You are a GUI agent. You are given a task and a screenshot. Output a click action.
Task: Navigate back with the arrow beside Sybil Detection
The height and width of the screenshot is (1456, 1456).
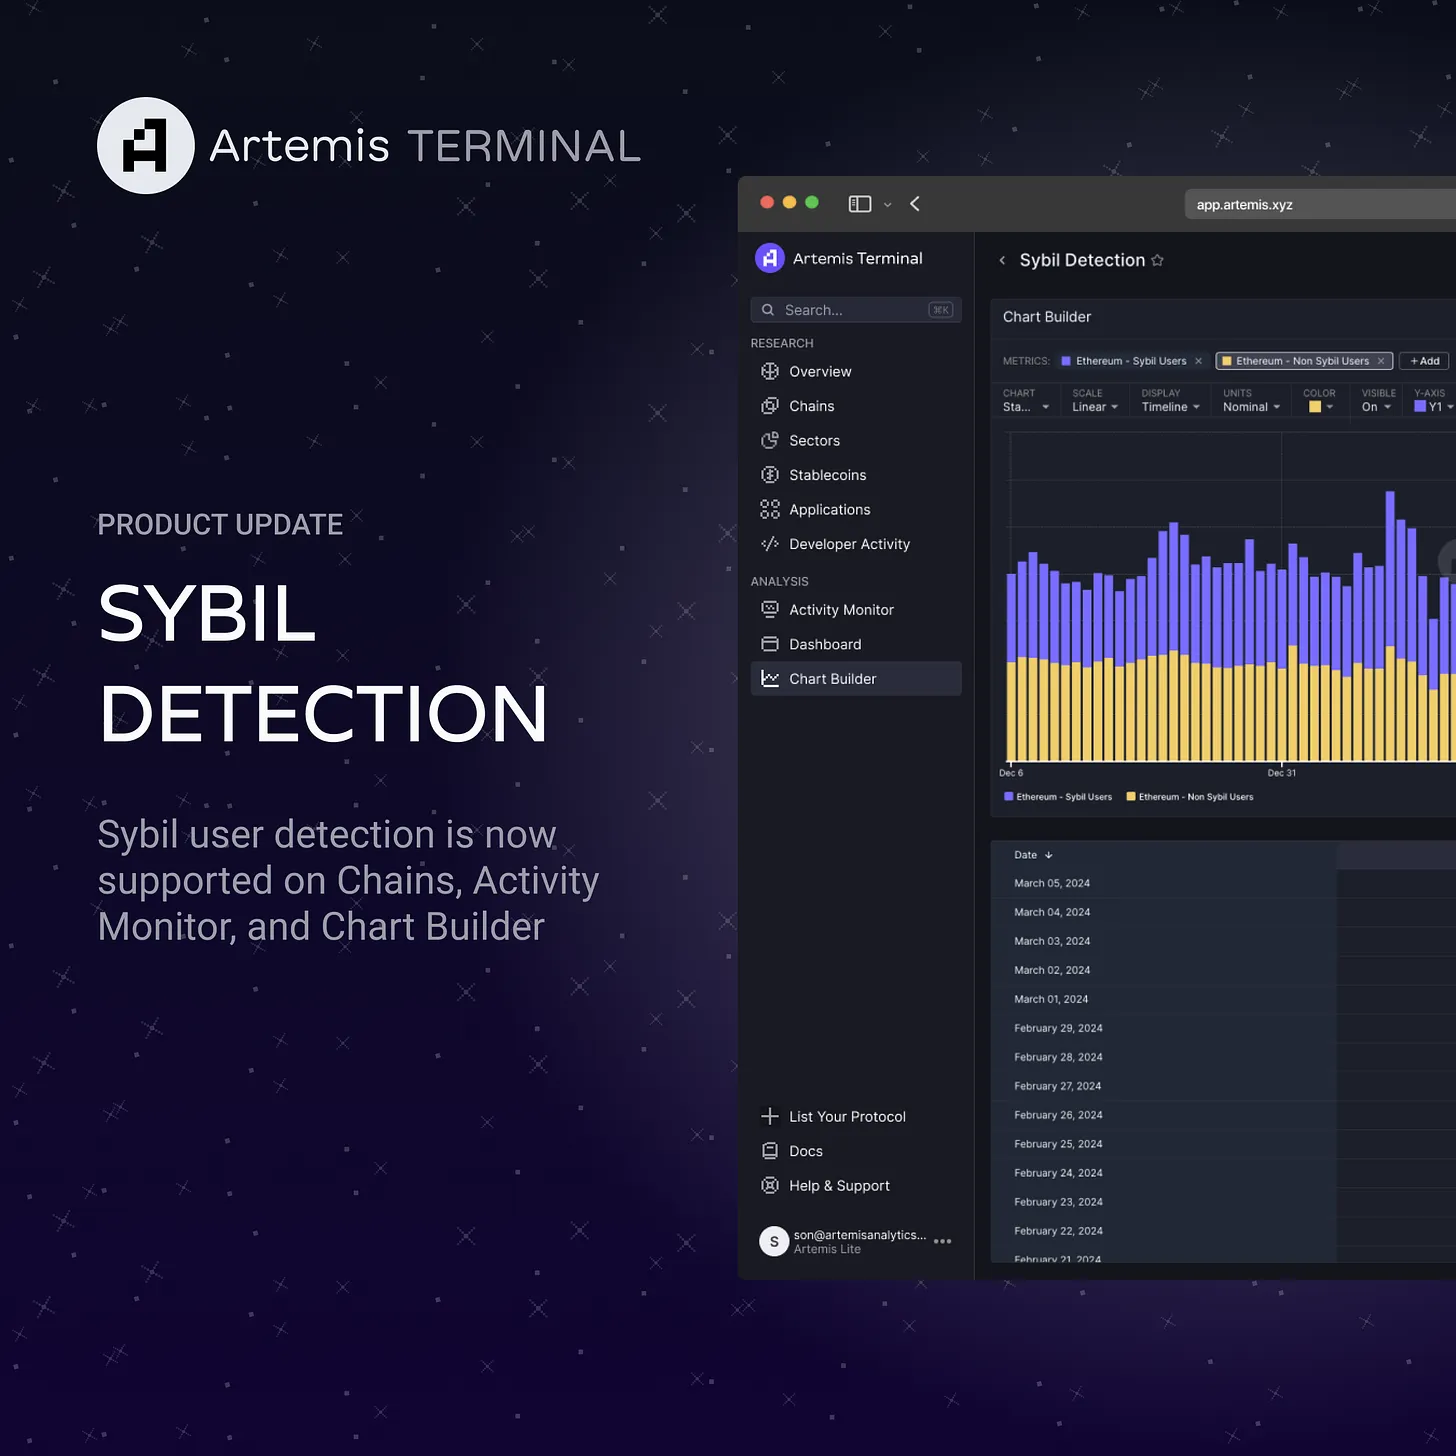pyautogui.click(x=1002, y=260)
